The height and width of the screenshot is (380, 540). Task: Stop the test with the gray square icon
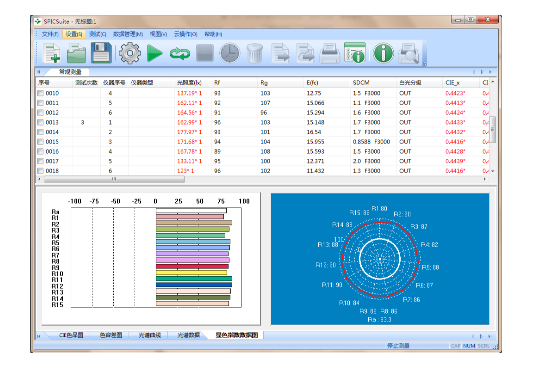coord(205,53)
